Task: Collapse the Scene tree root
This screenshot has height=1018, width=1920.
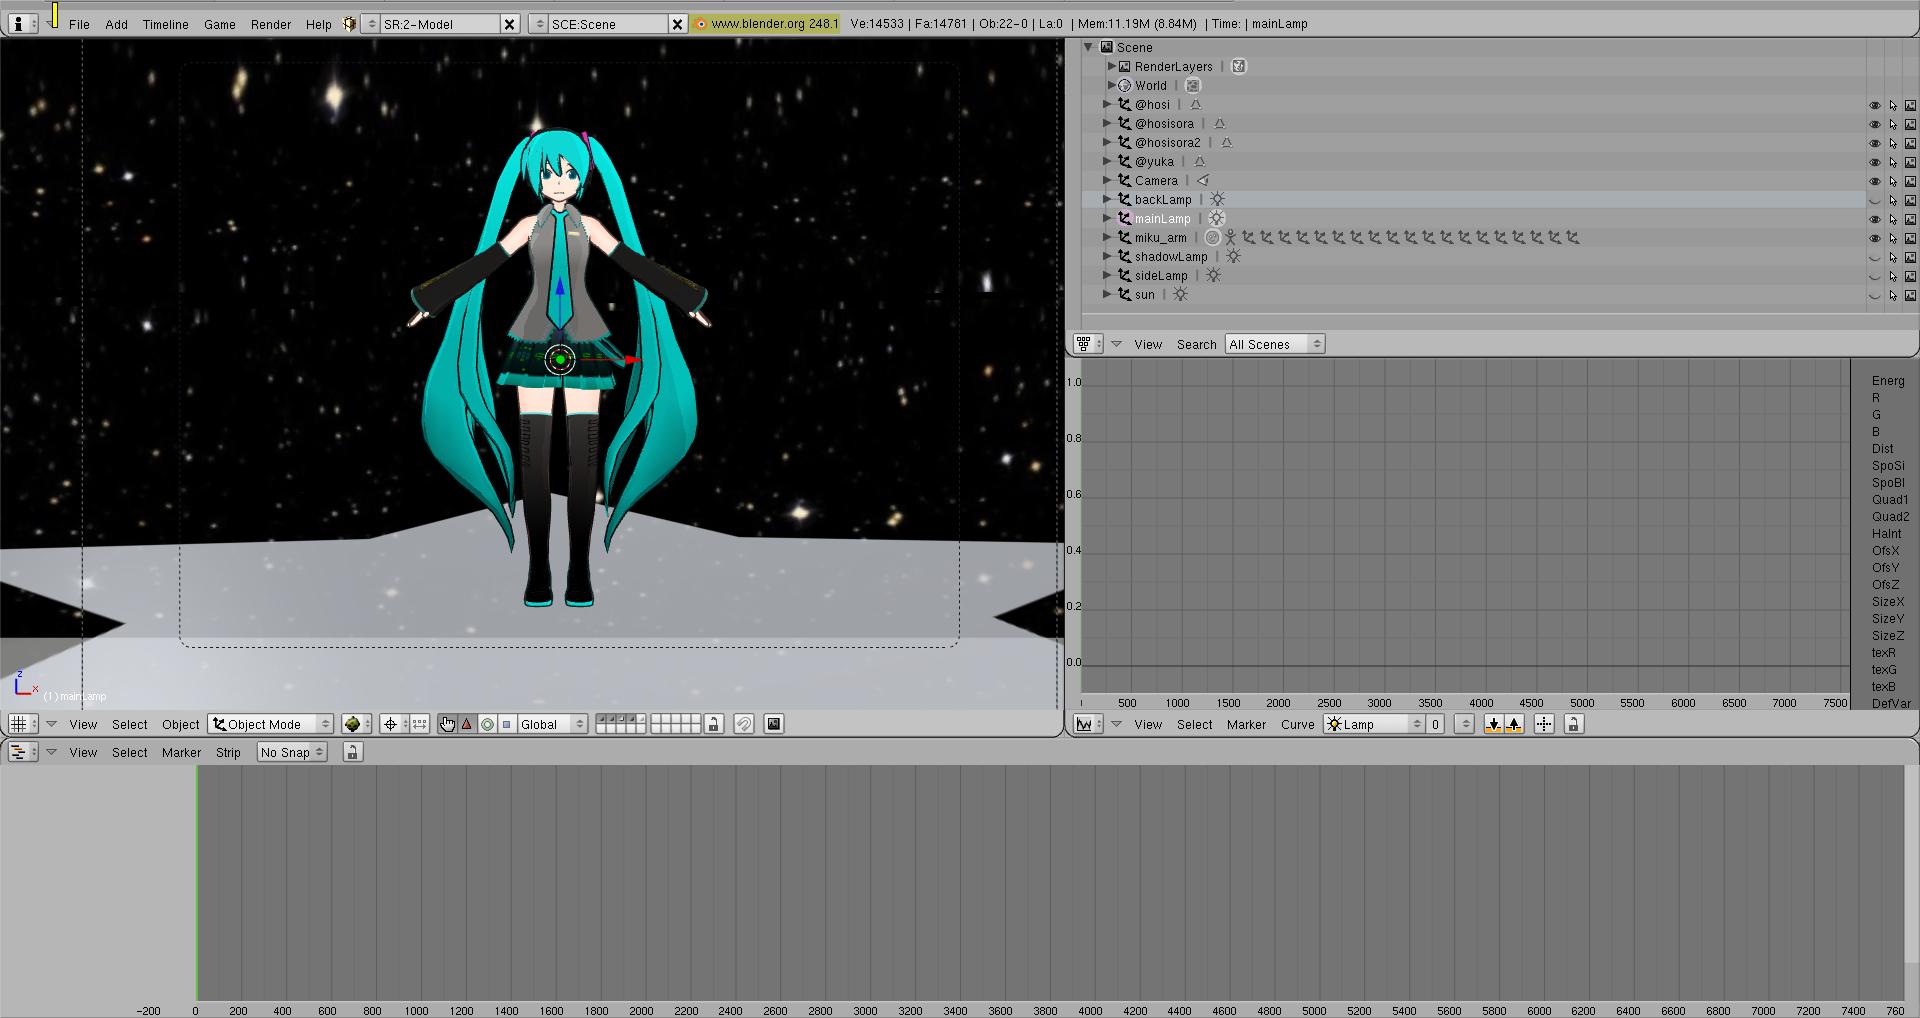Action: 1088,47
